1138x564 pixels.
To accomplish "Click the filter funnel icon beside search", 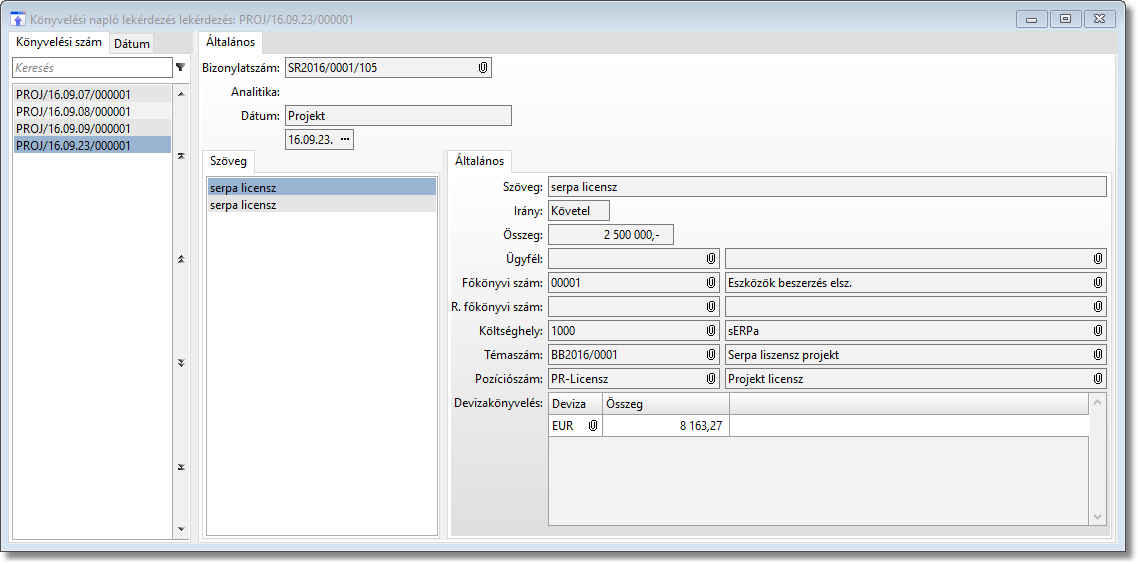I will (180, 68).
